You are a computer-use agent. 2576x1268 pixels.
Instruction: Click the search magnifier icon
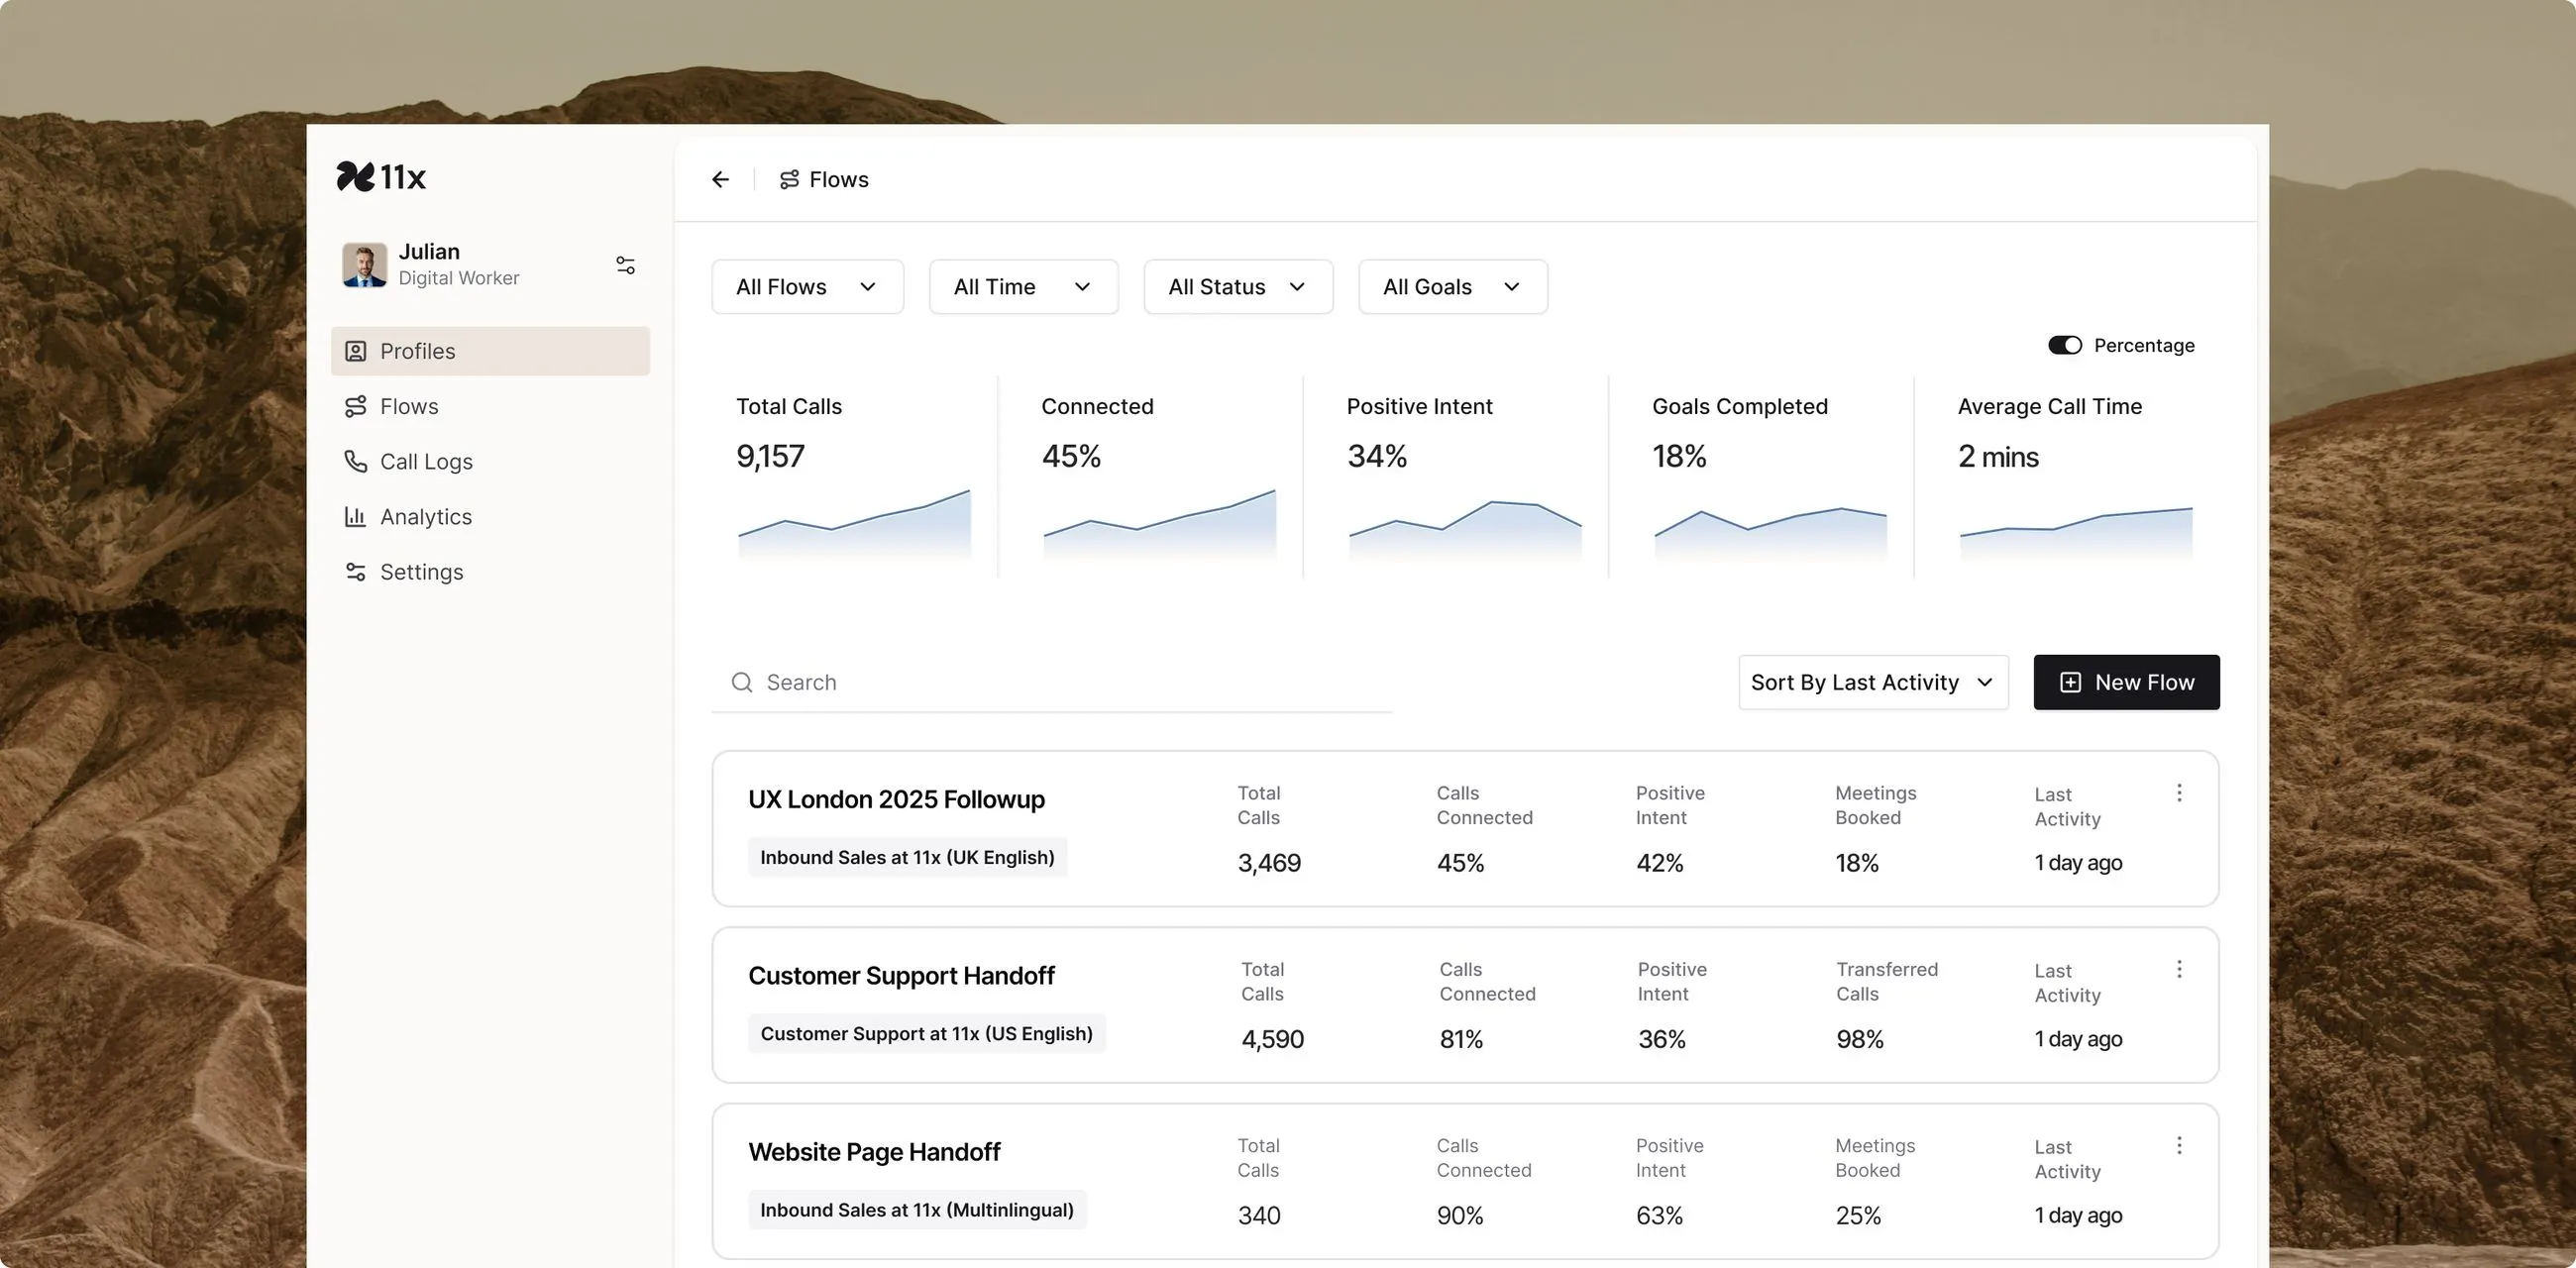click(741, 682)
